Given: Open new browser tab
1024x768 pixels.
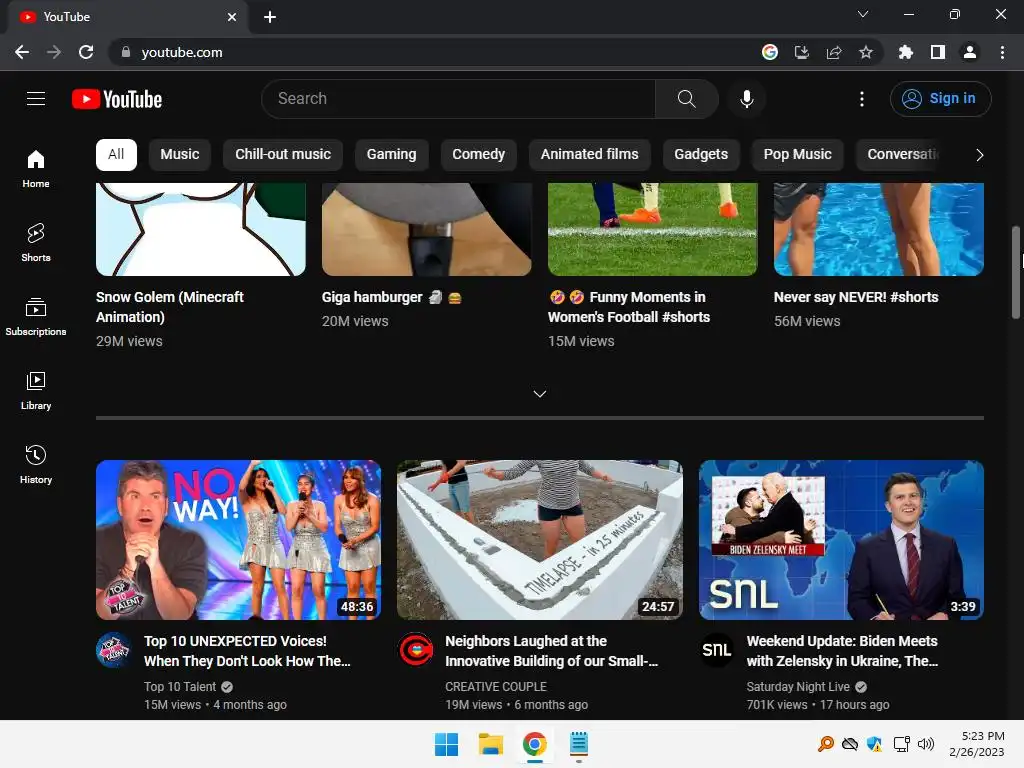Looking at the screenshot, I should (x=270, y=17).
